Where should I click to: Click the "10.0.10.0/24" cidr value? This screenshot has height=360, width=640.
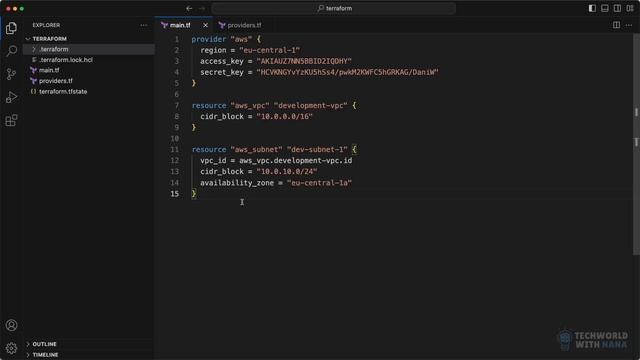point(287,171)
